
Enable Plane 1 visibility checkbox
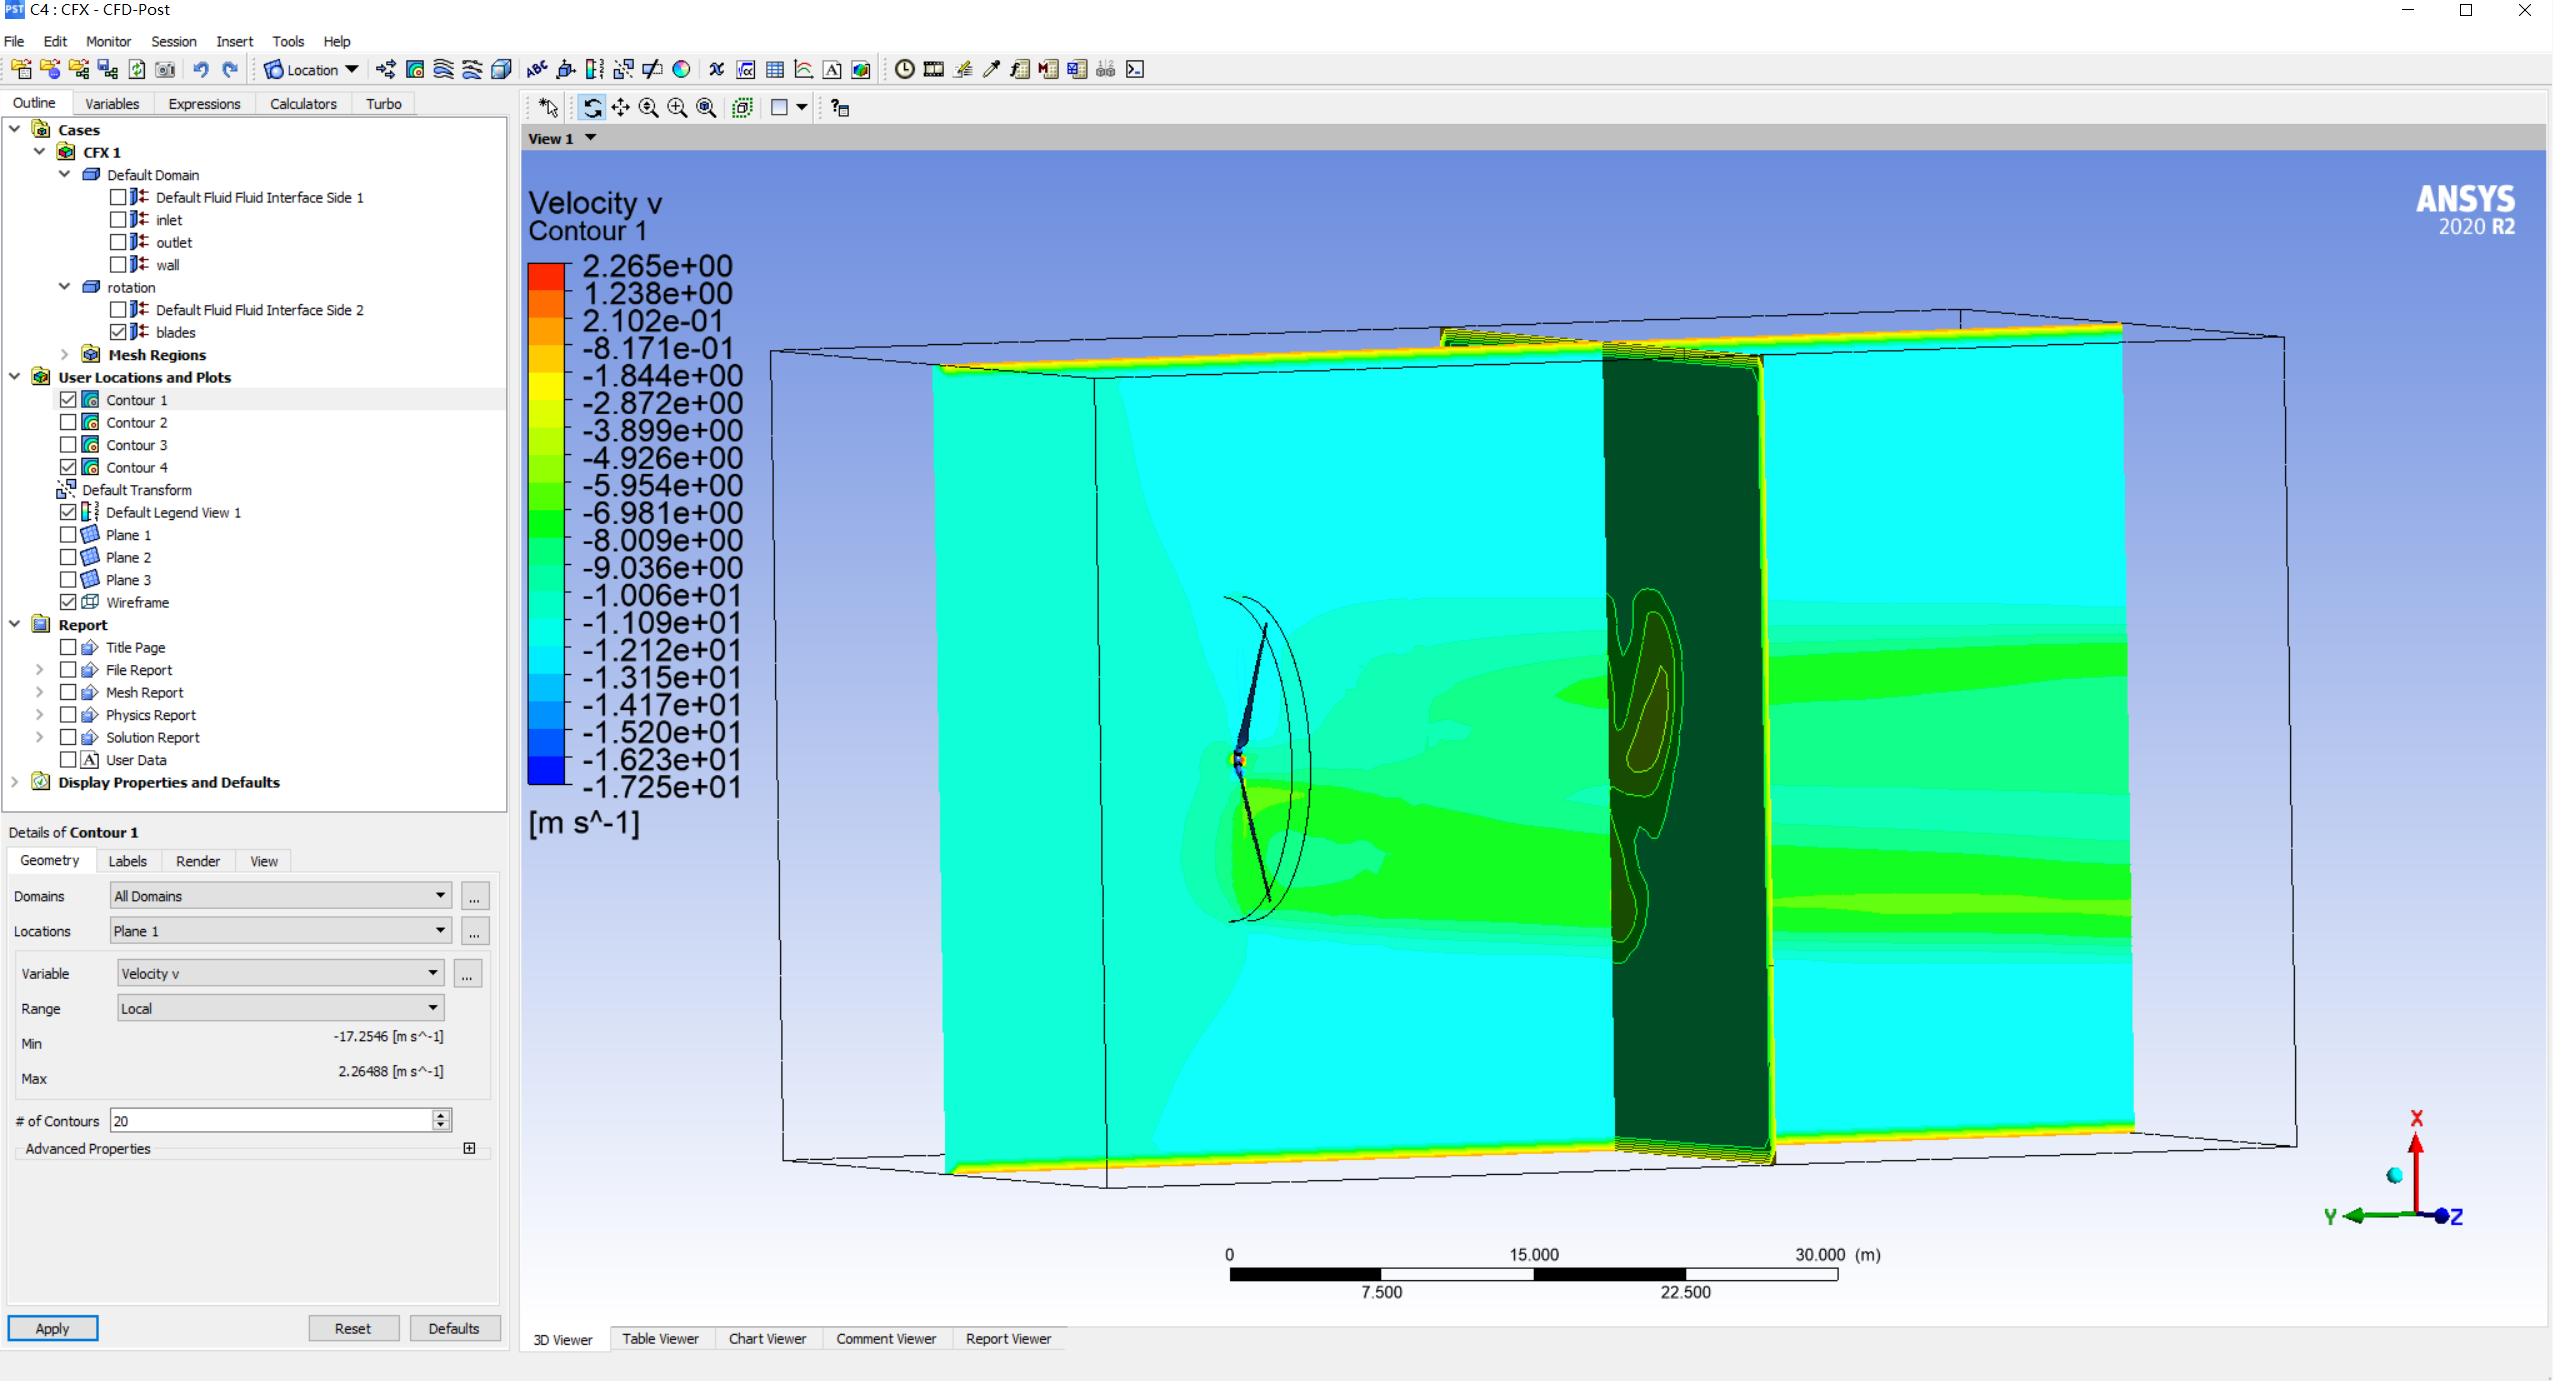68,535
